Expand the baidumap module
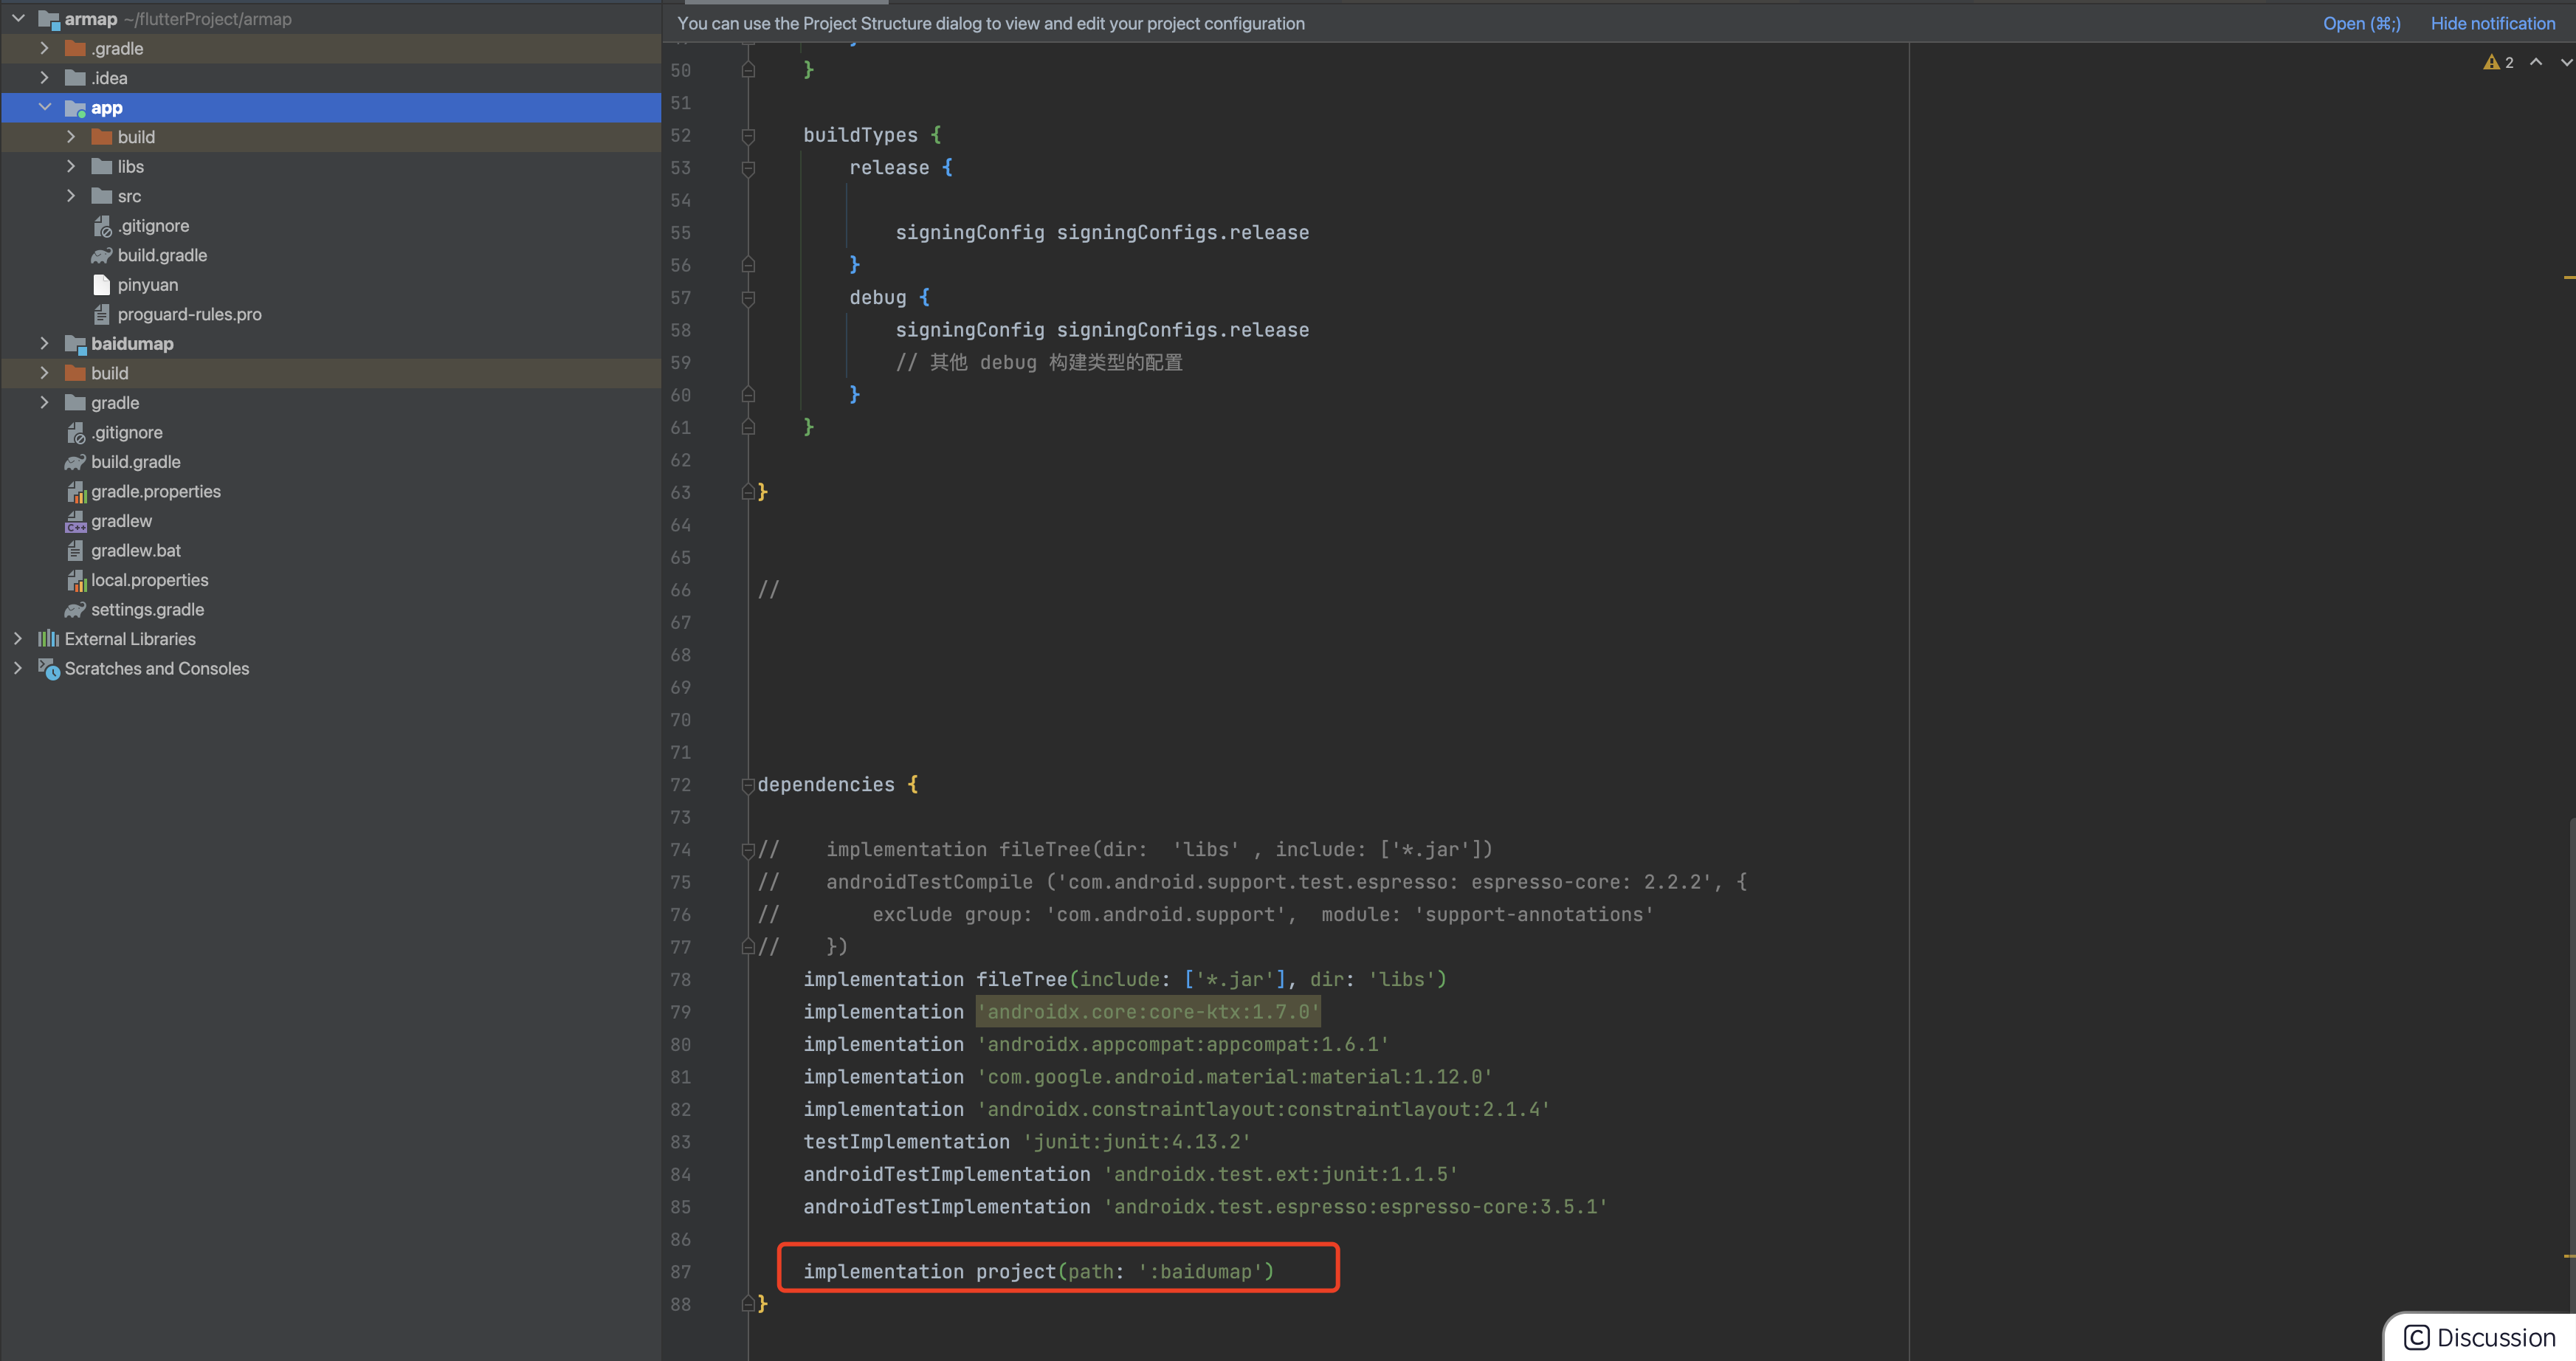This screenshot has width=2576, height=1361. 44,343
